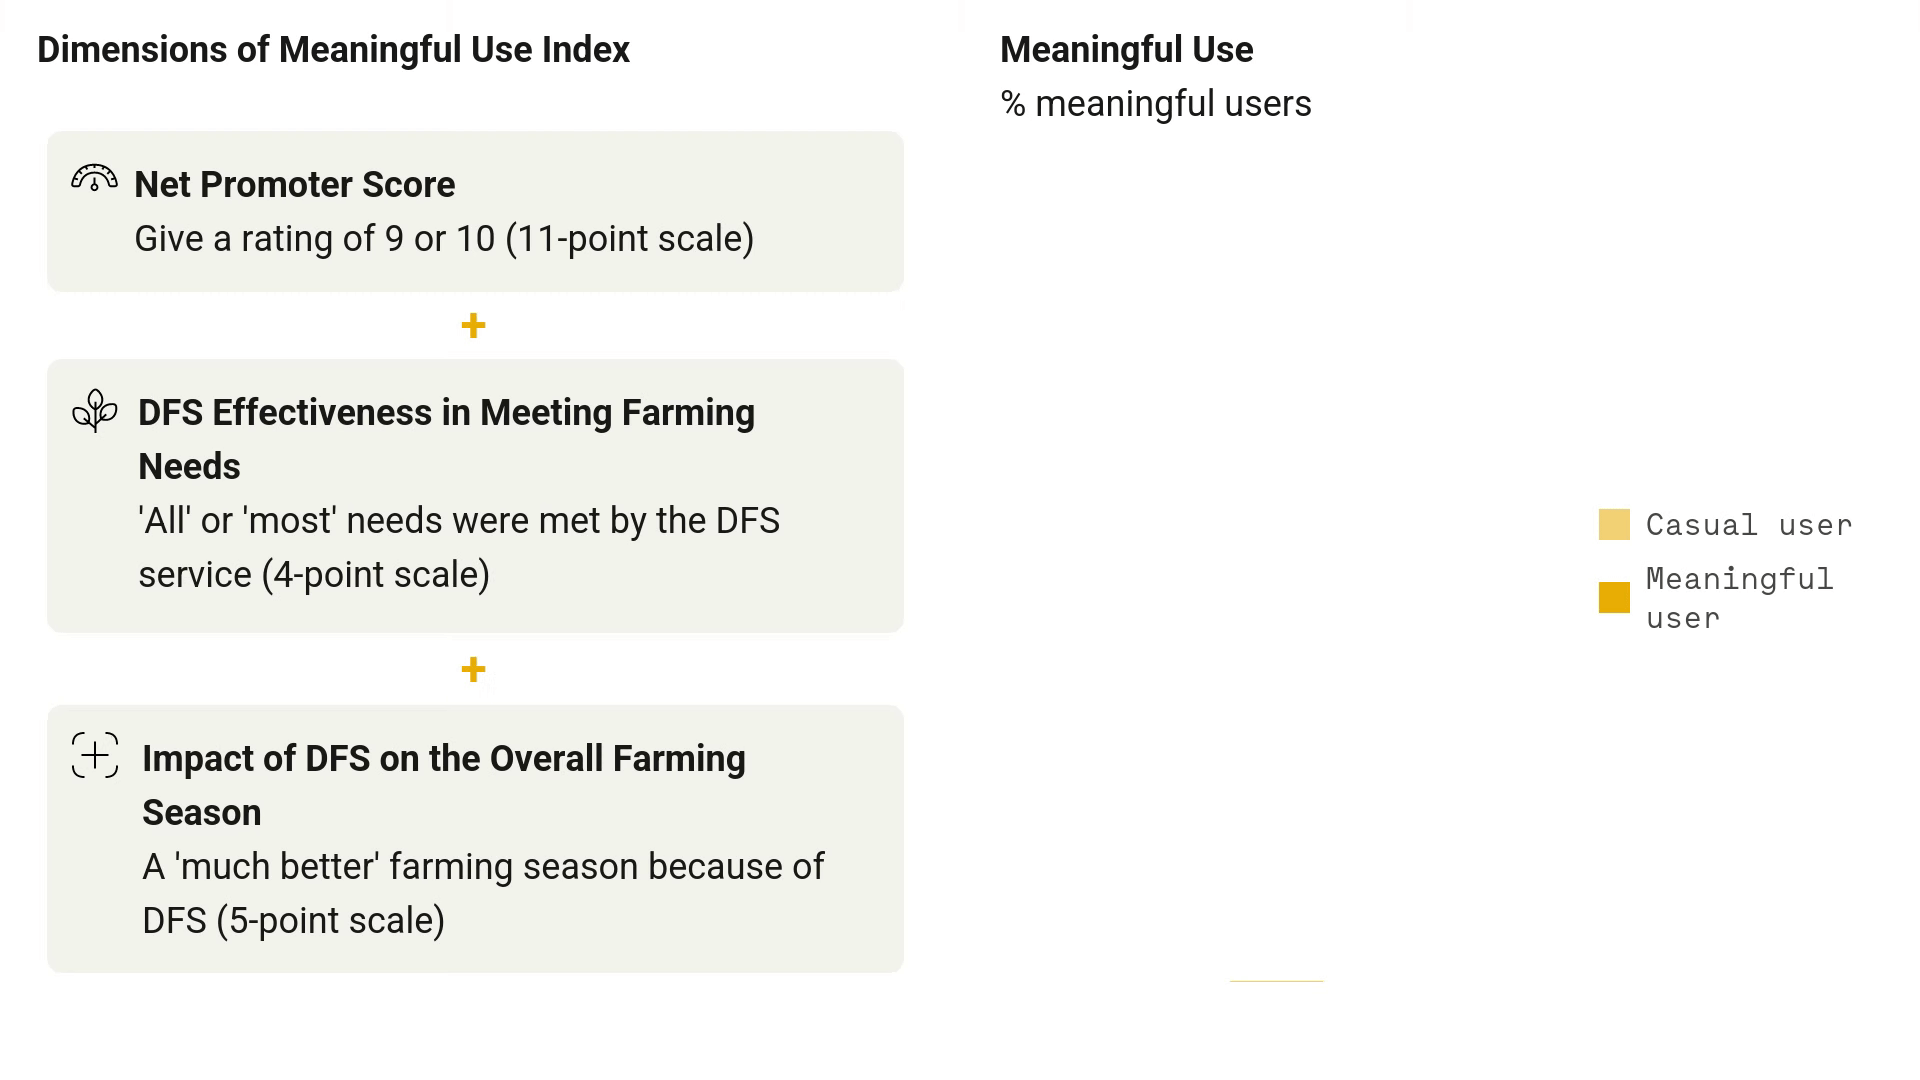1920x1080 pixels.
Task: Click the thin yellow line below the chart
Action: [1276, 981]
